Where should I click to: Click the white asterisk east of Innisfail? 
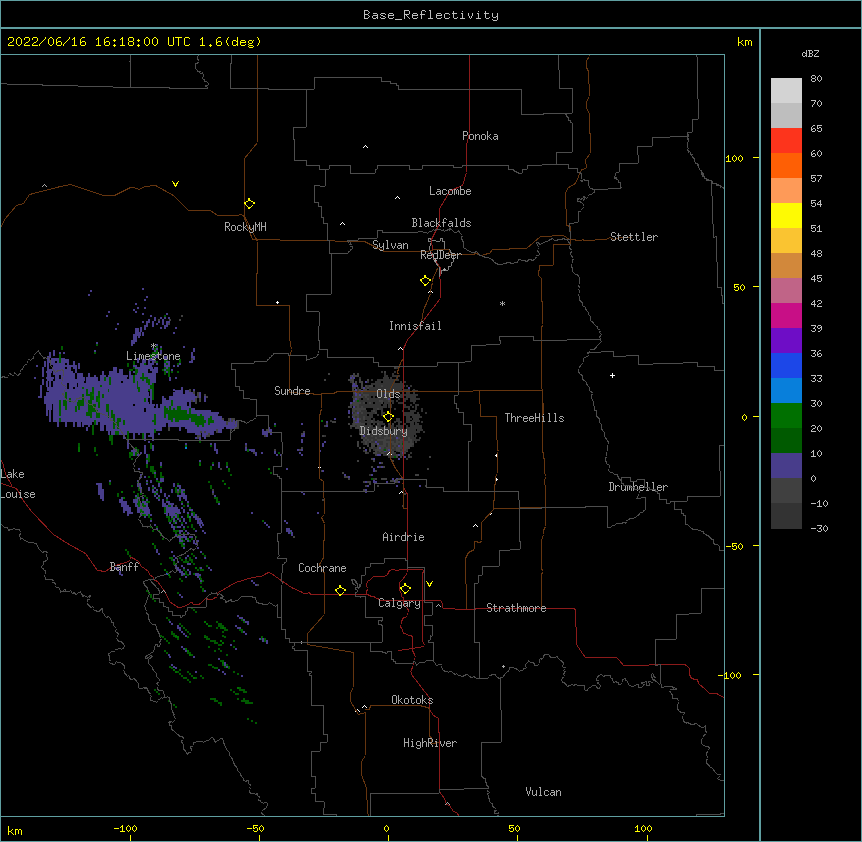(x=502, y=303)
